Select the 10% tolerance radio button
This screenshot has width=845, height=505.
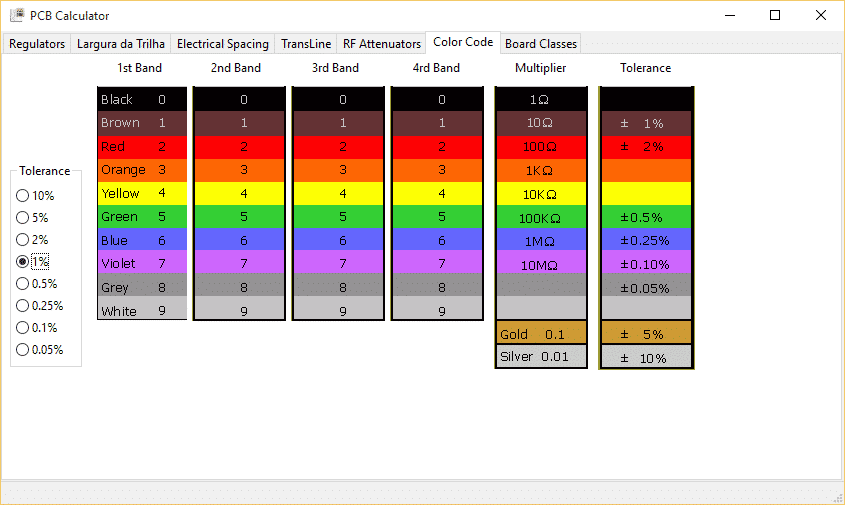(x=23, y=196)
